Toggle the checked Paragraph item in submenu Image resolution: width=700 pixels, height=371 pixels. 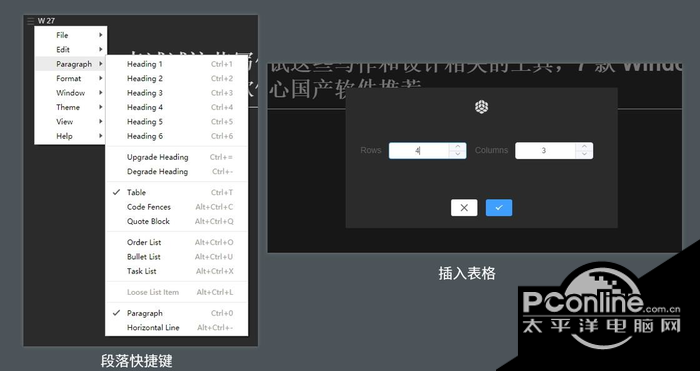pos(176,313)
